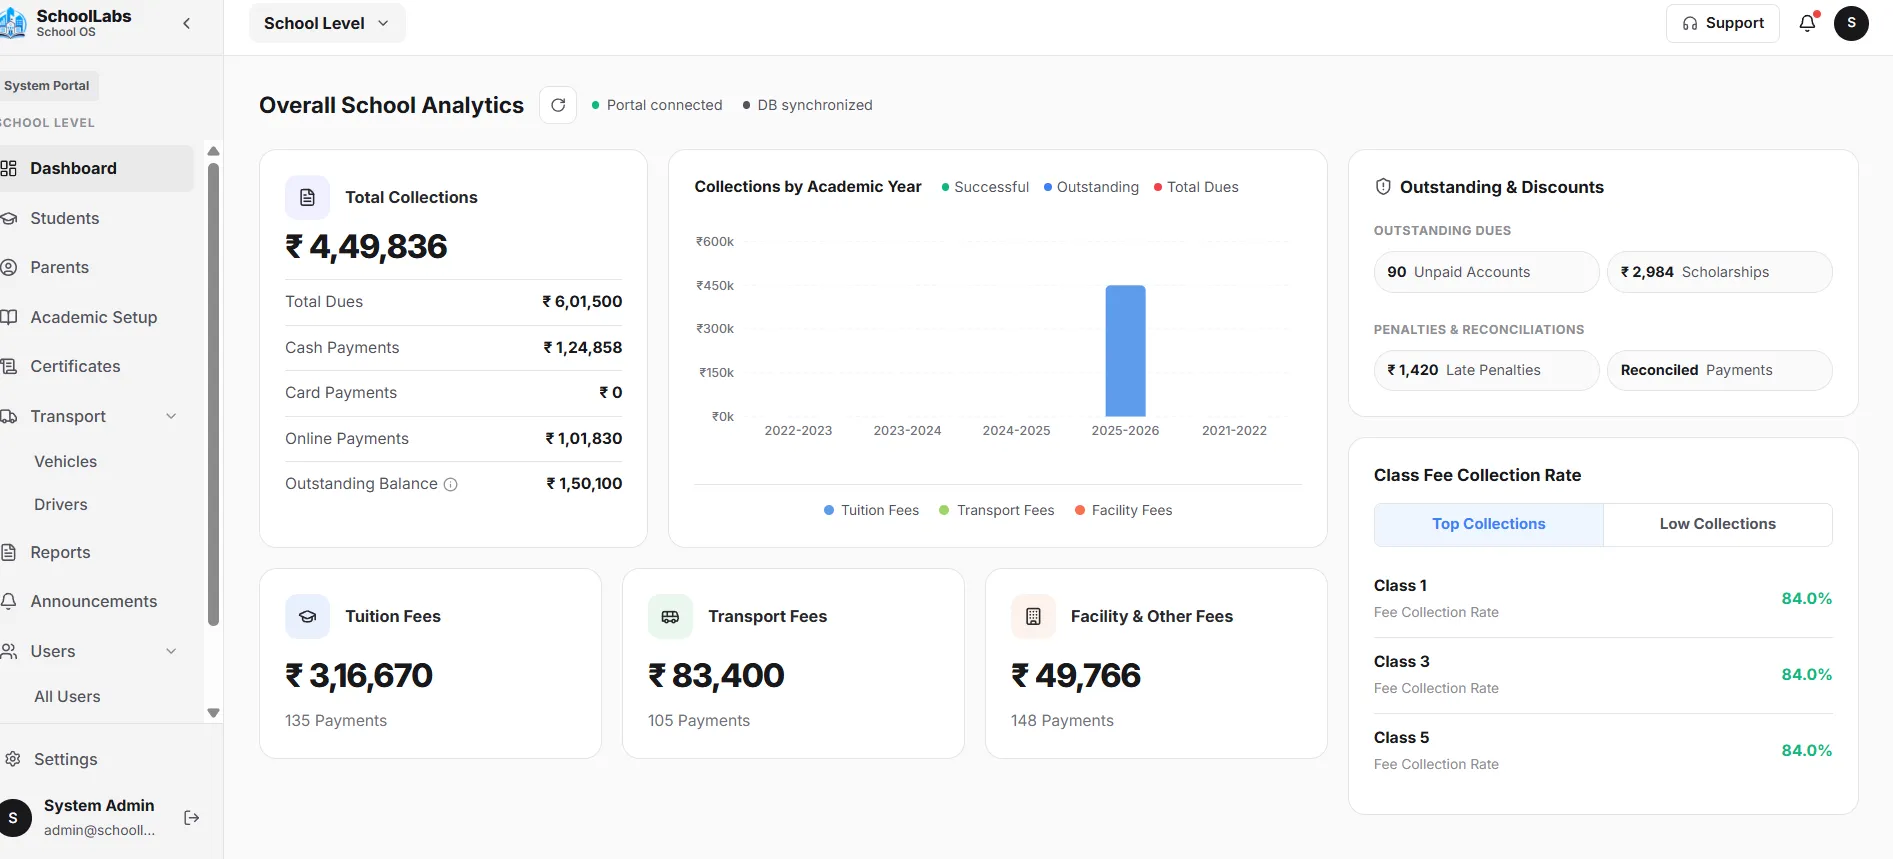The width and height of the screenshot is (1893, 859).
Task: Collapse the Users submenu chevron
Action: tap(171, 651)
